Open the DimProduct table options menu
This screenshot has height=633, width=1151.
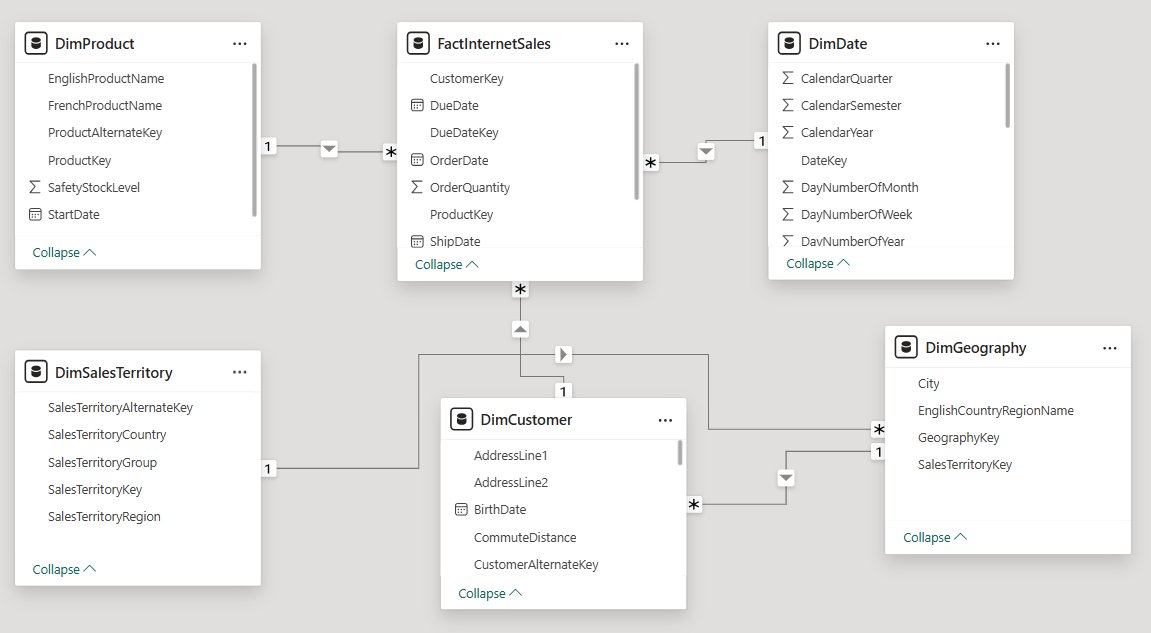pyautogui.click(x=239, y=44)
